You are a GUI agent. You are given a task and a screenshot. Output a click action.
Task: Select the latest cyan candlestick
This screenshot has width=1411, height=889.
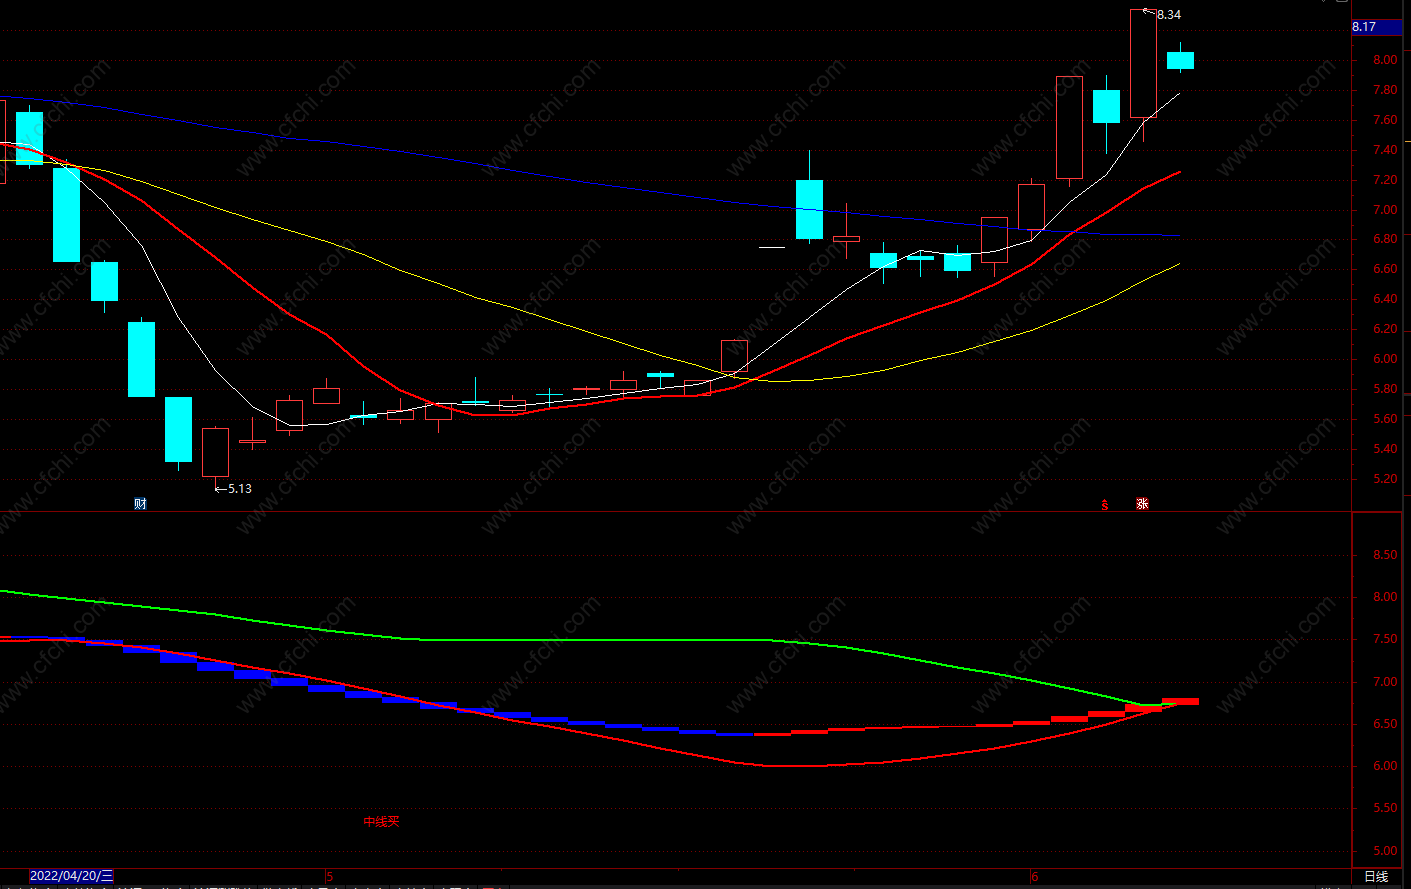1180,60
